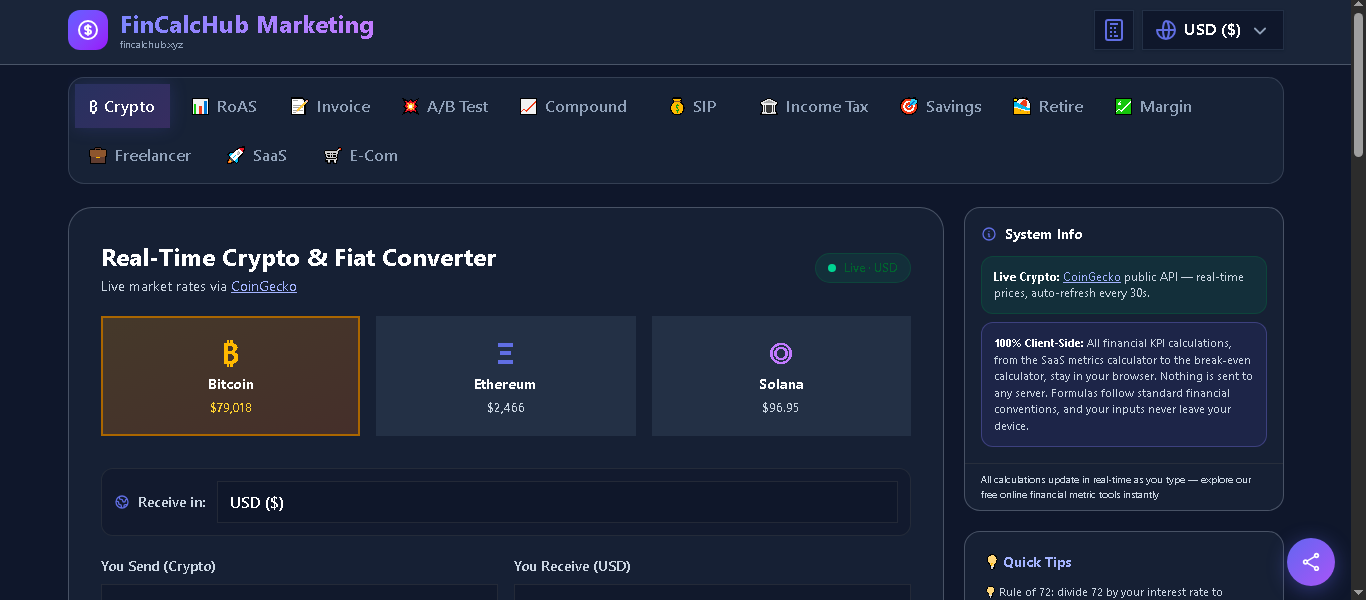Click the 100% Client-Side info box
This screenshot has height=600, width=1366.
pyautogui.click(x=1124, y=384)
